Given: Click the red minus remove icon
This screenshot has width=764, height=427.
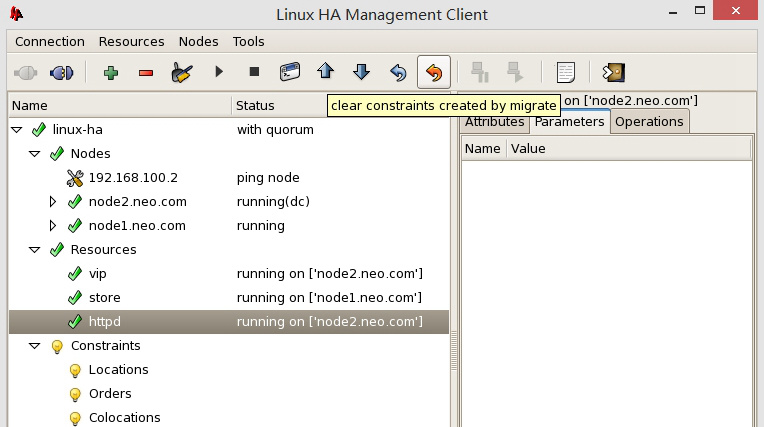Looking at the screenshot, I should (145, 72).
